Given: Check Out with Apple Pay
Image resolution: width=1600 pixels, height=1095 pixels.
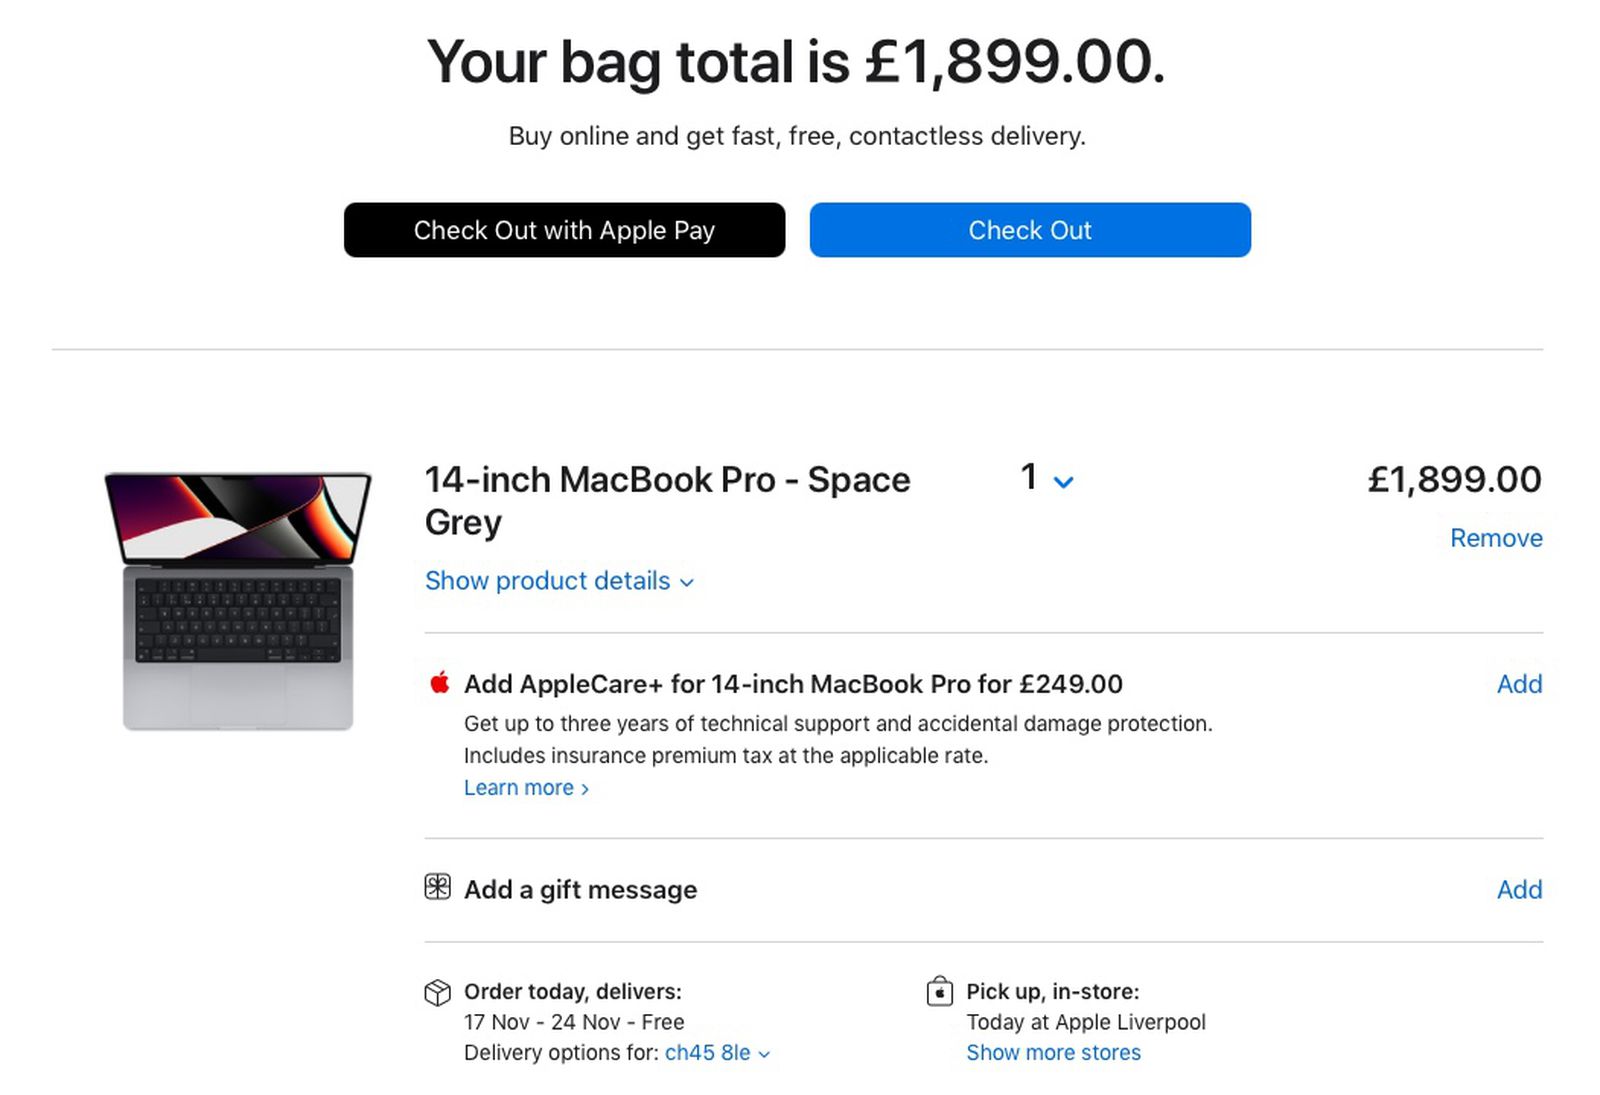Looking at the screenshot, I should coord(564,230).
